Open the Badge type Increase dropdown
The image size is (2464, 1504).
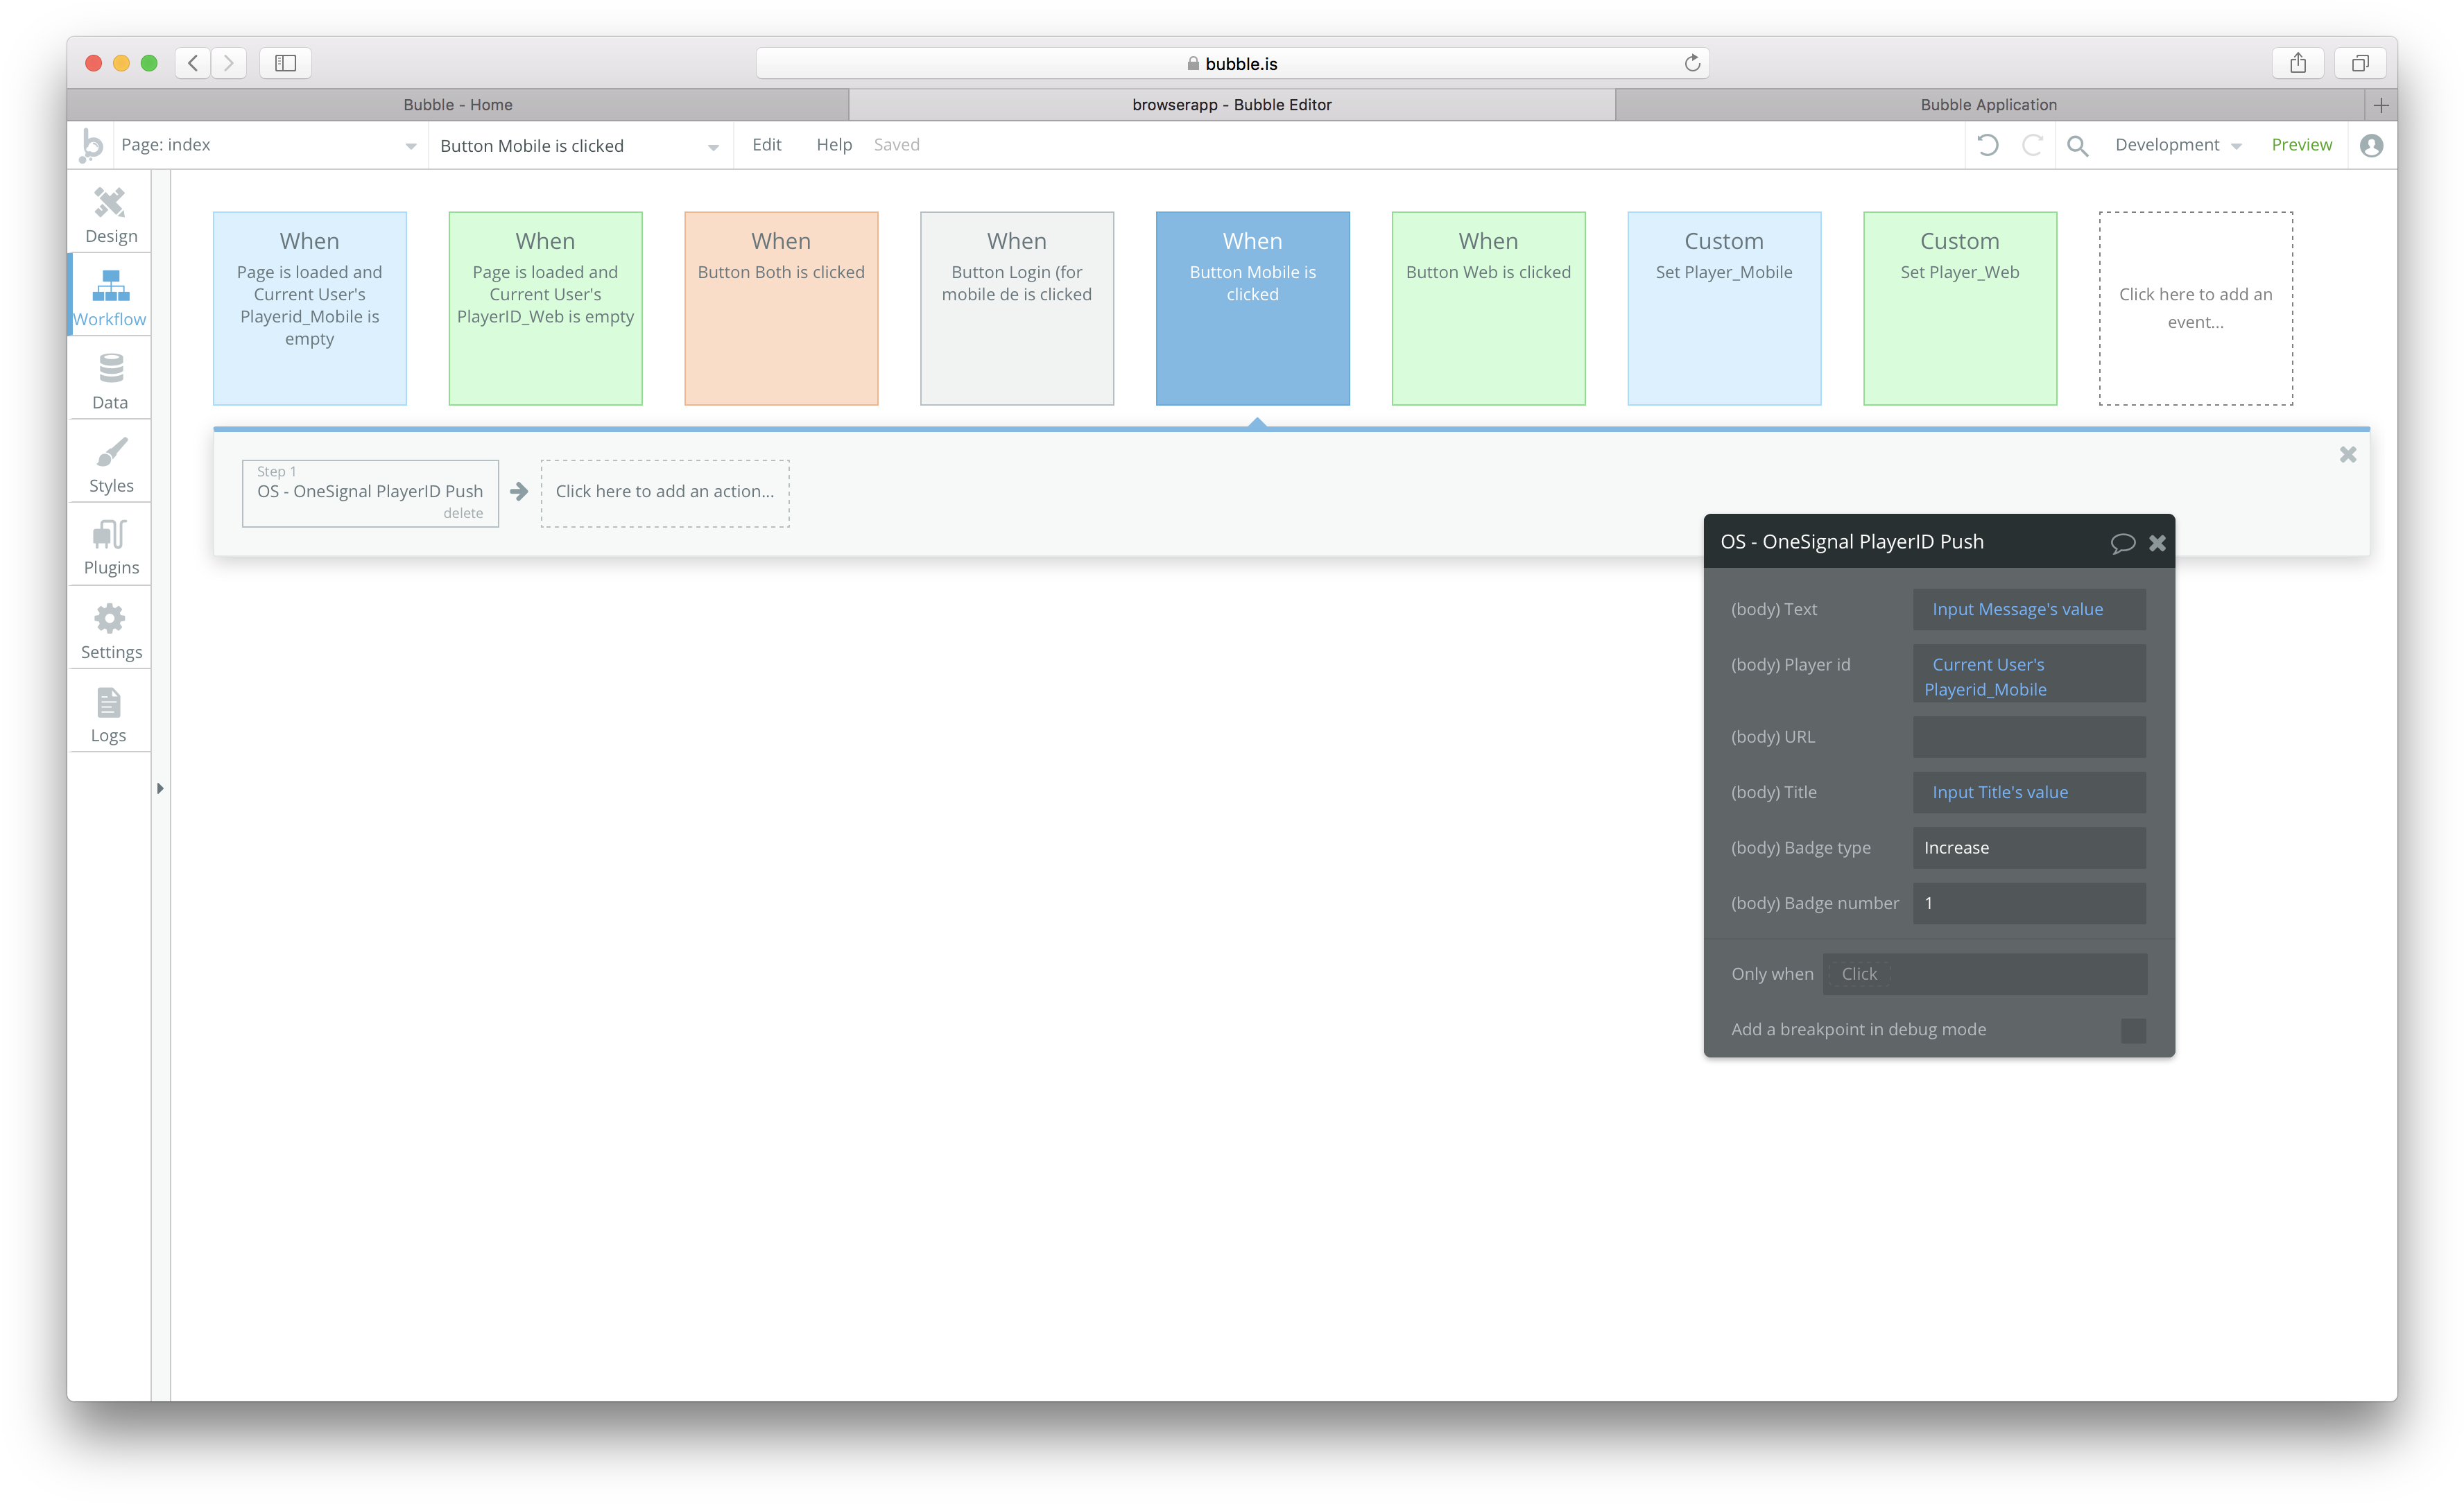[2029, 848]
